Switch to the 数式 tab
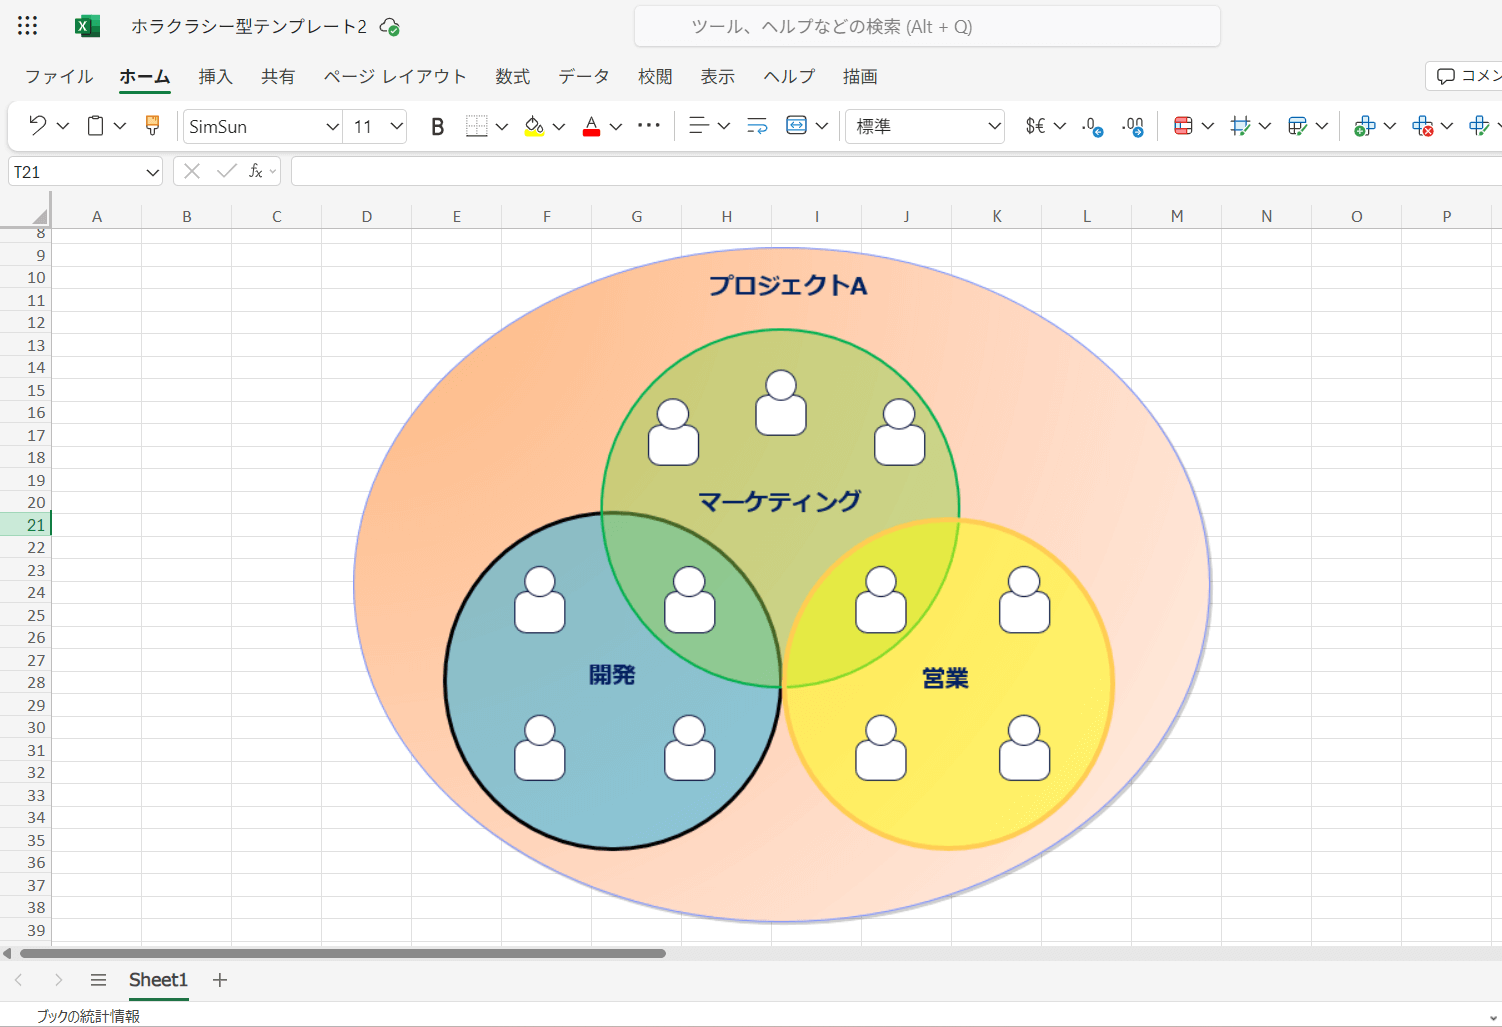This screenshot has width=1502, height=1027. (x=512, y=77)
